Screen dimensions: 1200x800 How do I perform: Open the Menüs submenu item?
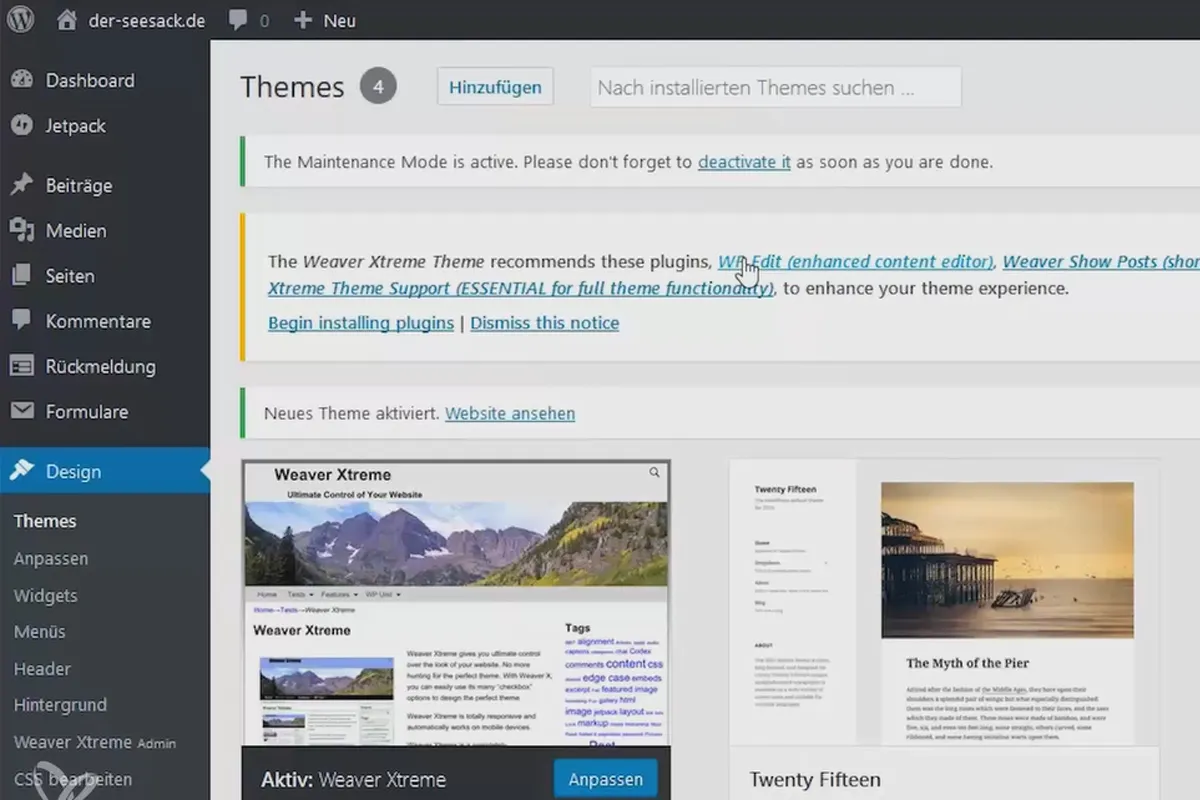tap(39, 631)
